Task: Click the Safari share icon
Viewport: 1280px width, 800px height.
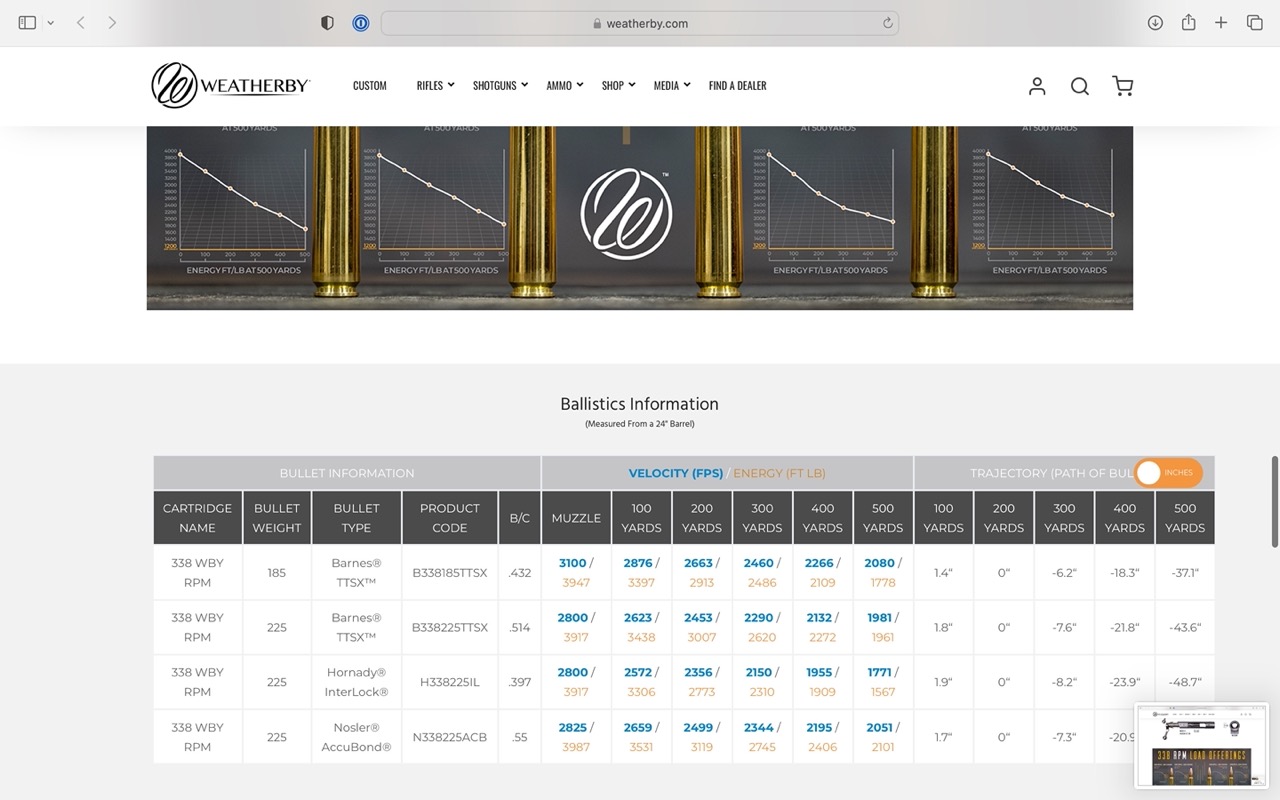Action: (x=1188, y=23)
